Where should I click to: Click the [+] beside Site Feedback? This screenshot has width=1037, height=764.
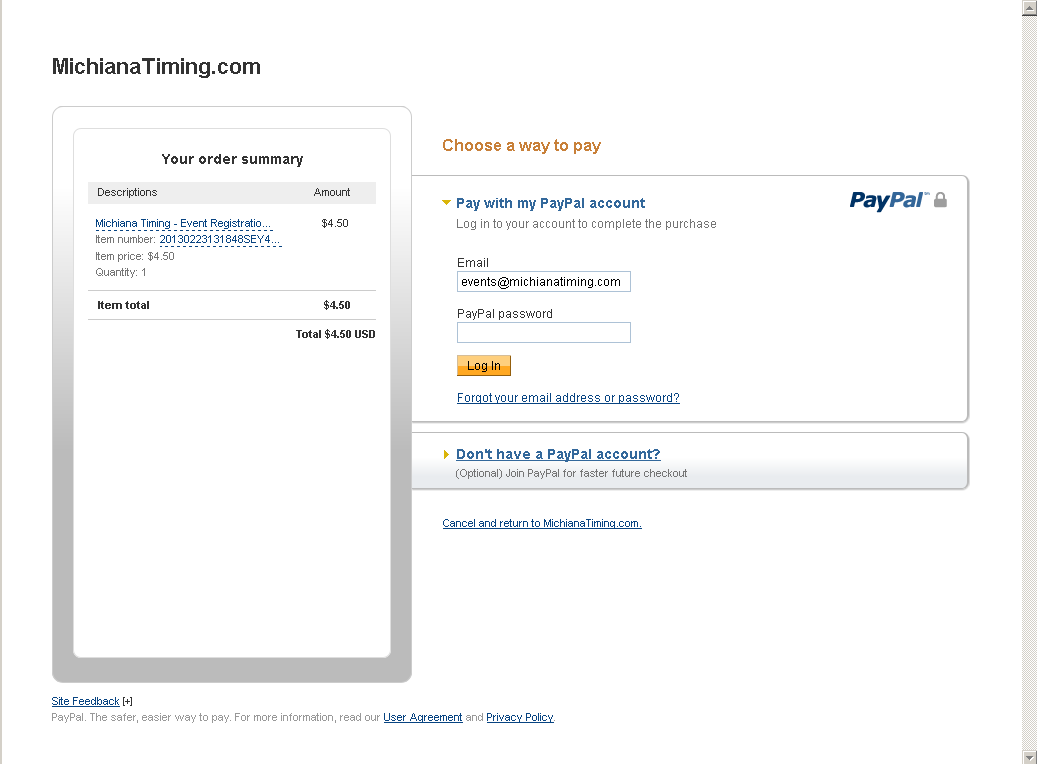(126, 701)
